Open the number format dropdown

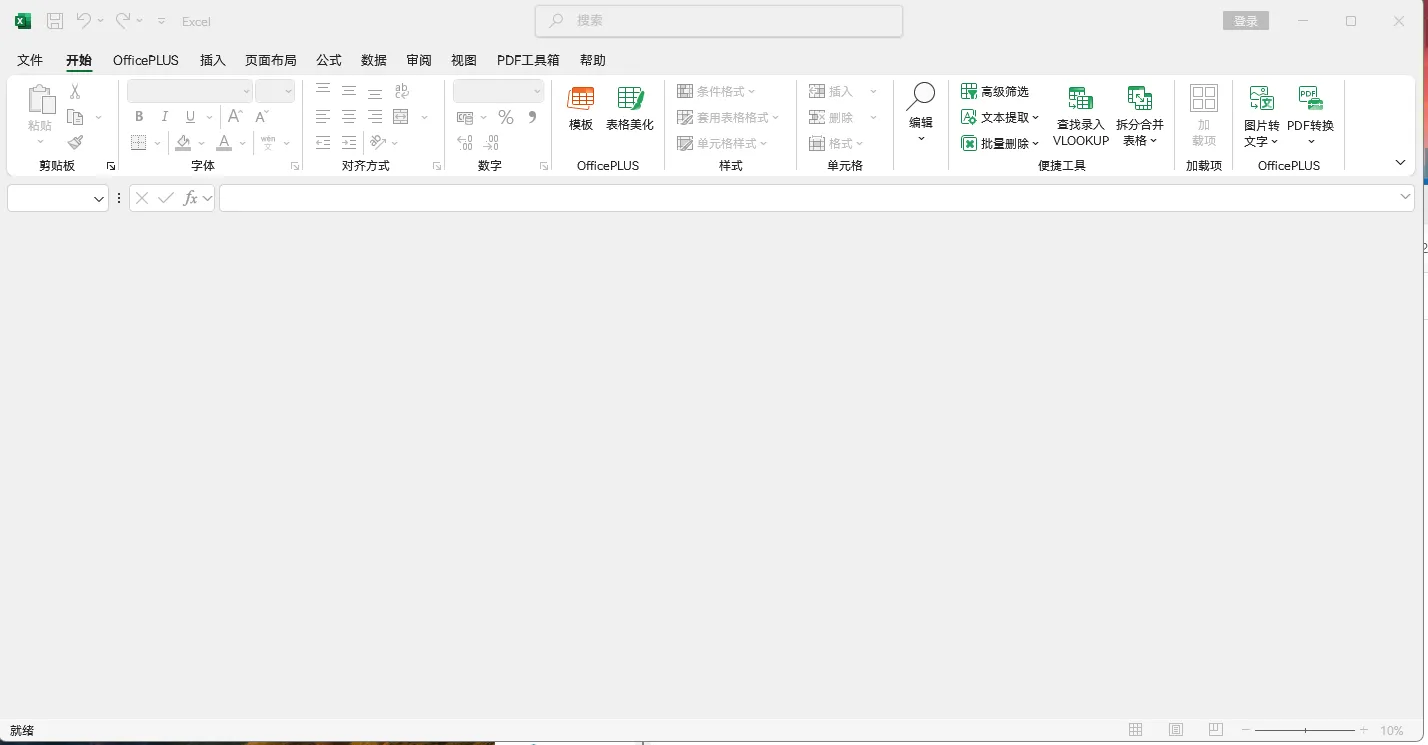point(537,91)
